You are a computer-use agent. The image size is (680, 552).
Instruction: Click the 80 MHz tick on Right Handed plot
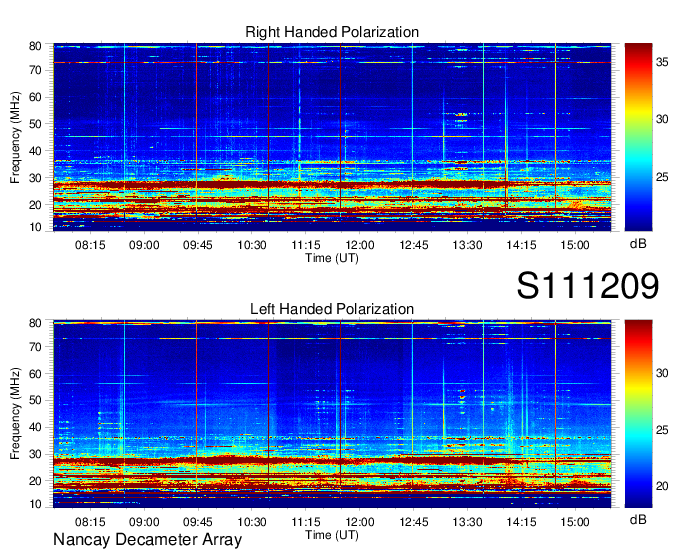[x=35, y=46]
